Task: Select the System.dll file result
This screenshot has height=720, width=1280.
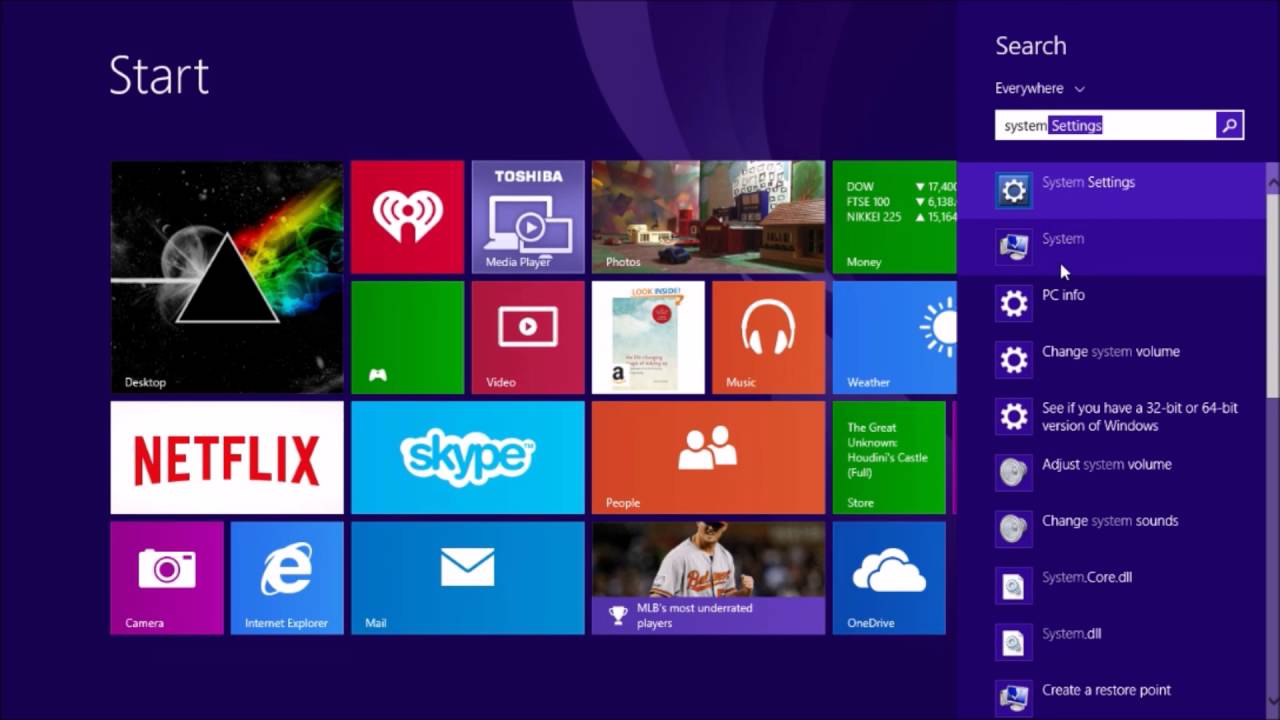Action: coord(1112,641)
